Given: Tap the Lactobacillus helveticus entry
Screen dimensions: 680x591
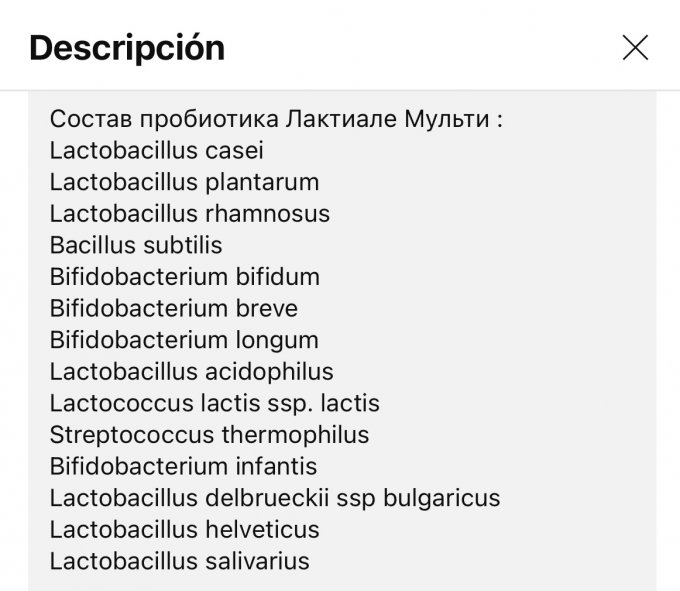Looking at the screenshot, I should tap(184, 529).
